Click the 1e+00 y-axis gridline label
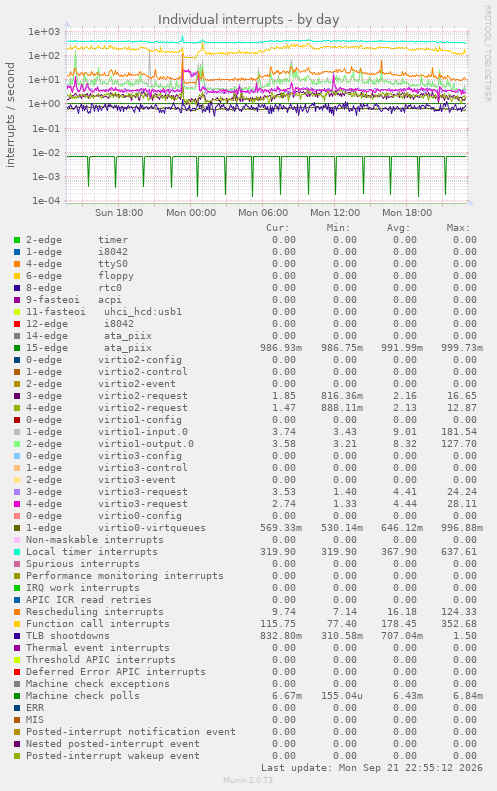Image resolution: width=497 pixels, height=791 pixels. (43, 104)
